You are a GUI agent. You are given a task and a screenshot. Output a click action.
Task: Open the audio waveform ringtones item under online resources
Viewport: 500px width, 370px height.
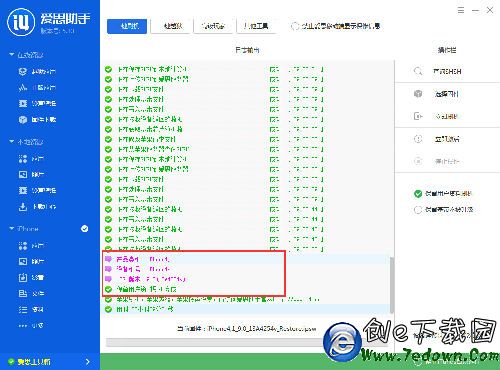(37, 88)
